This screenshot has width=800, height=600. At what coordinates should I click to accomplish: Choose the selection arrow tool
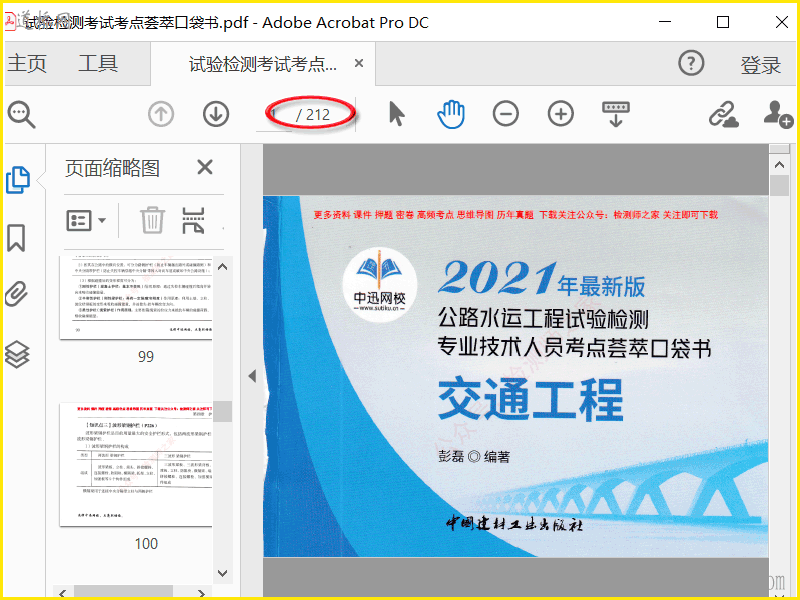point(396,114)
